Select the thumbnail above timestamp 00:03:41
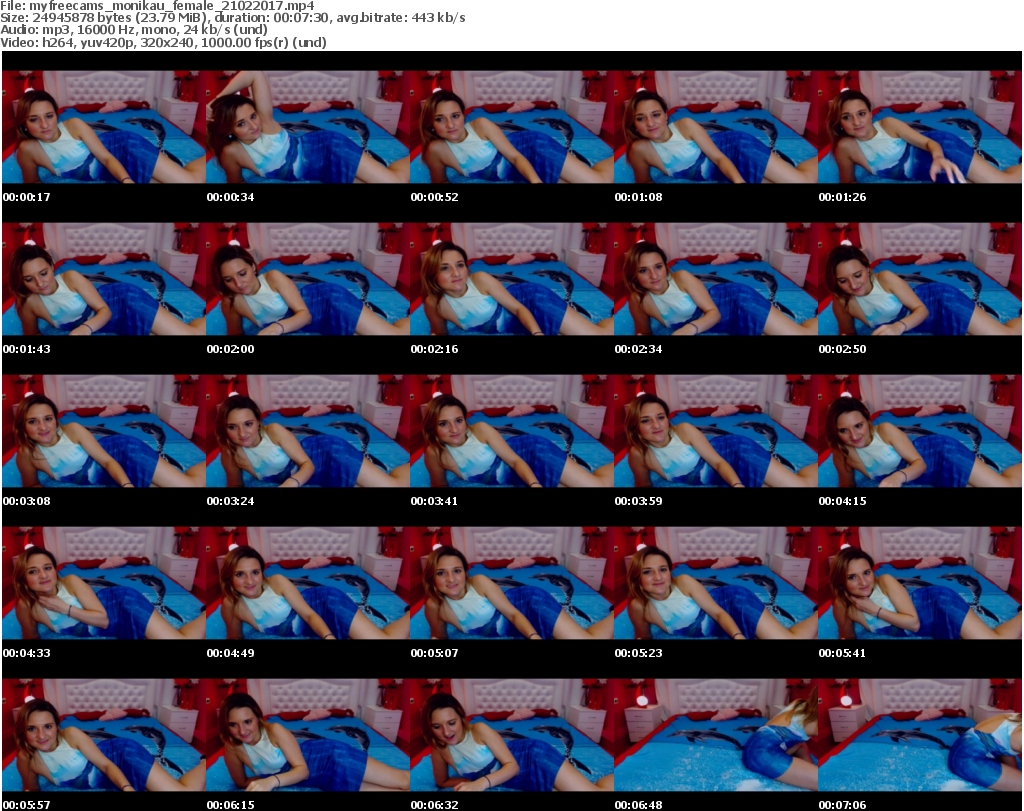This screenshot has width=1024, height=811. (x=511, y=431)
